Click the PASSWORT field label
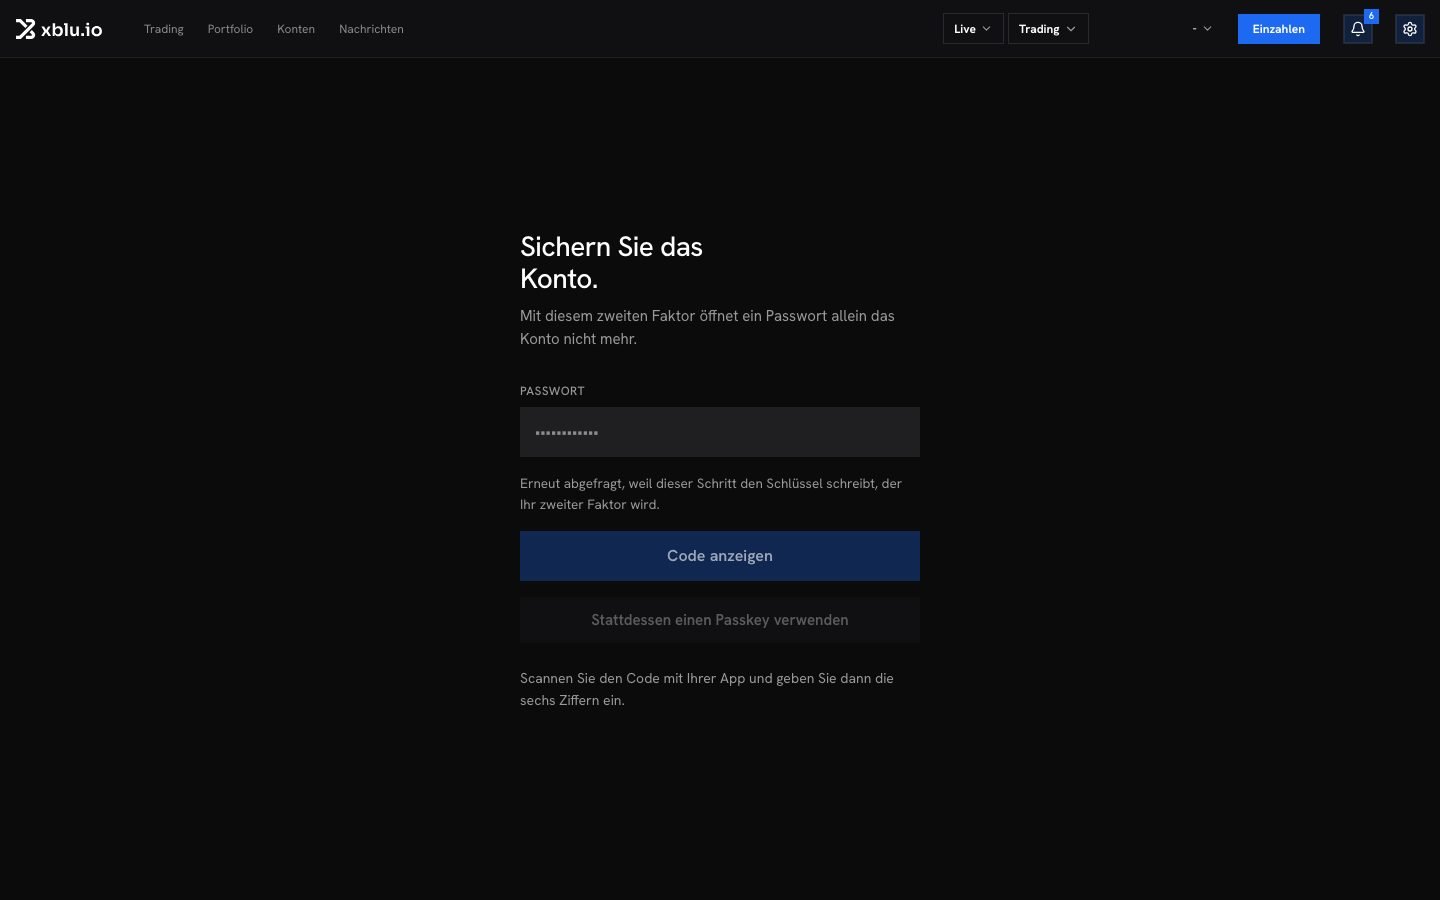Image resolution: width=1440 pixels, height=900 pixels. [x=552, y=391]
